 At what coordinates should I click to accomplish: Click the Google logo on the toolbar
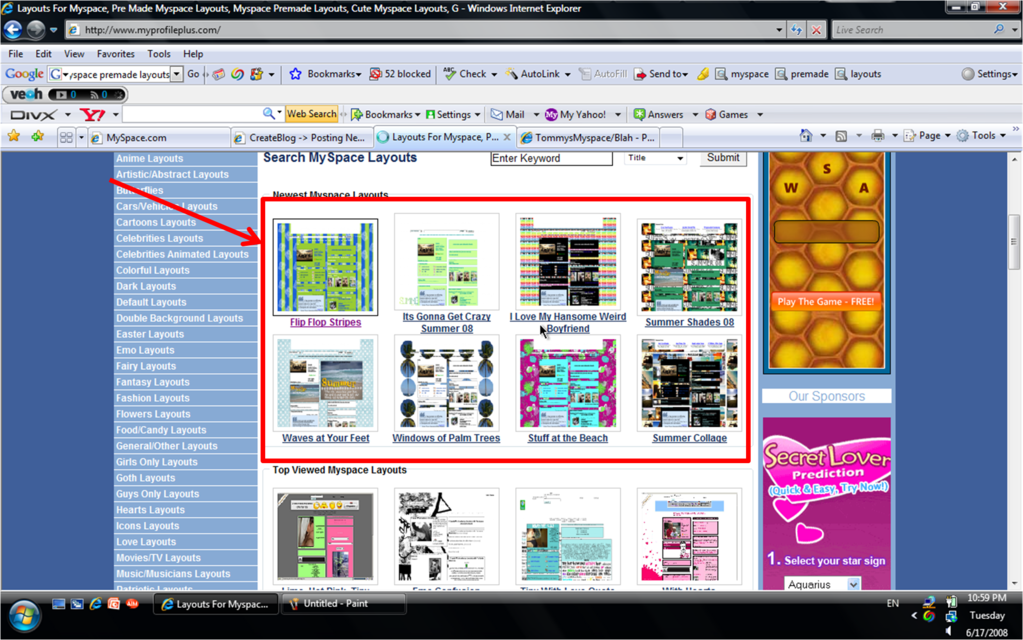24,74
